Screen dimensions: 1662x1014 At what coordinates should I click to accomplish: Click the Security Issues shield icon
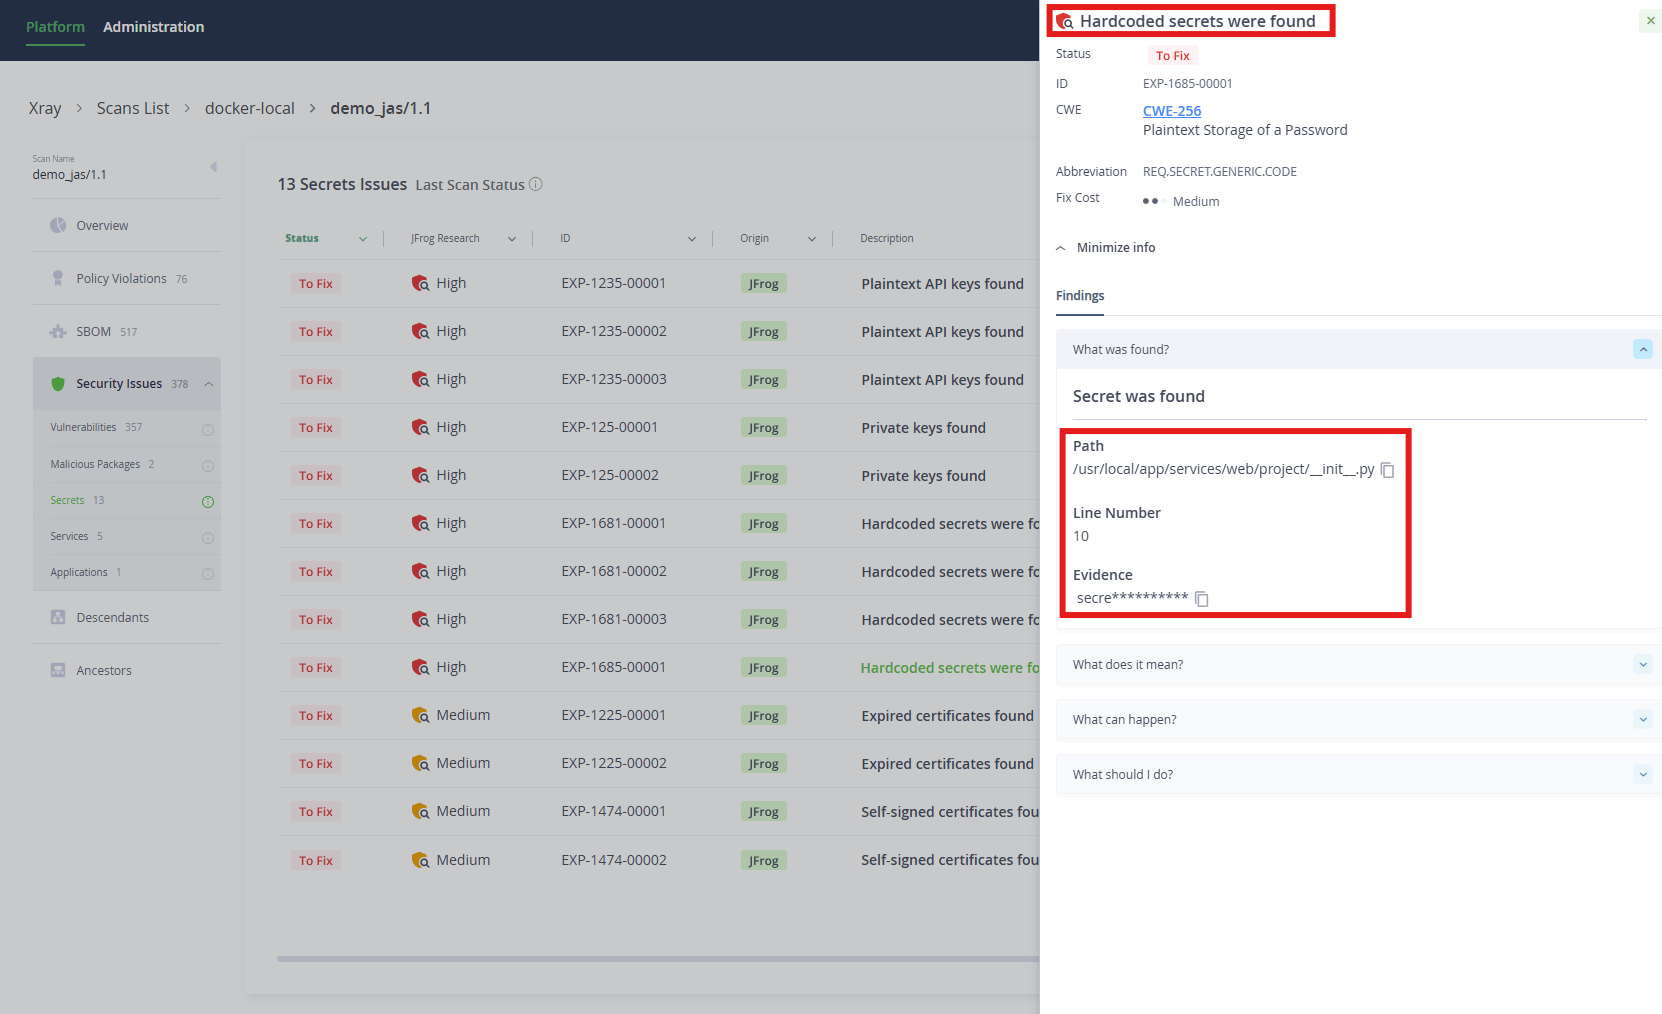point(58,384)
